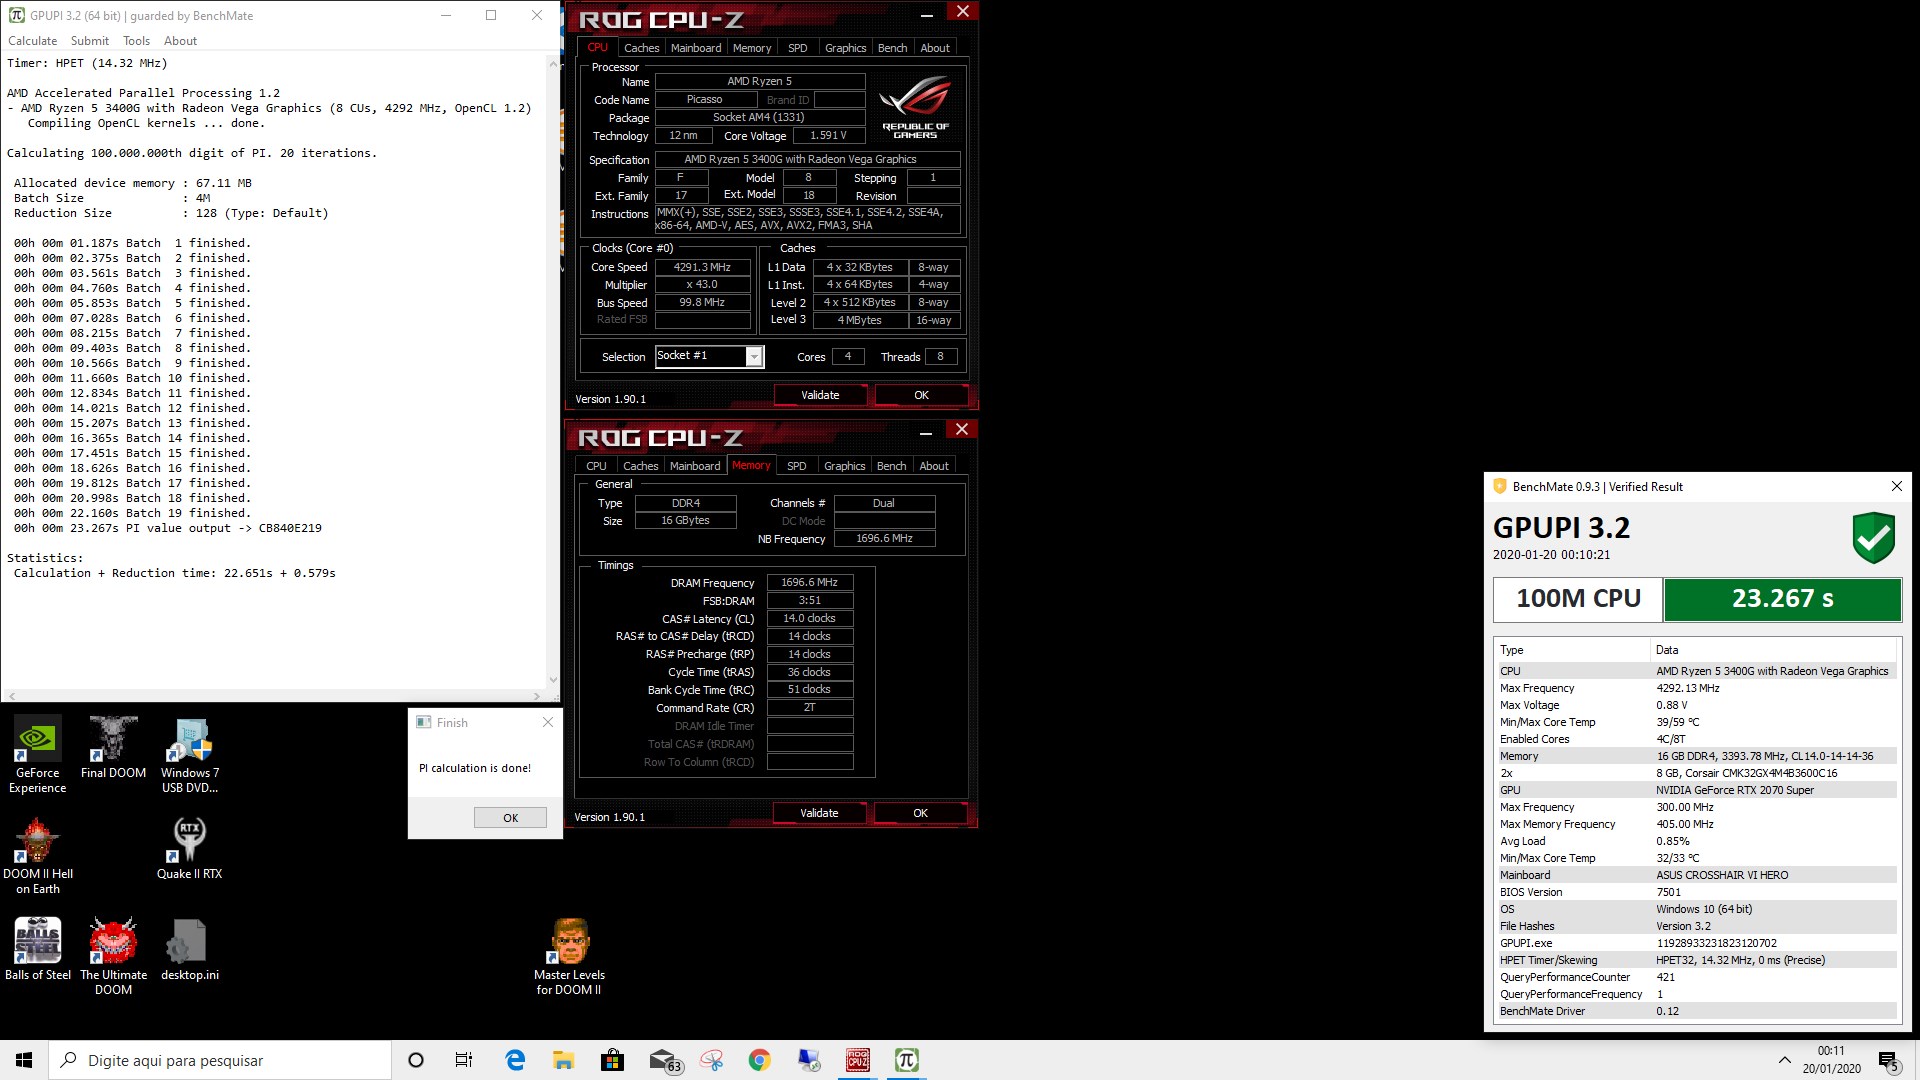Open Calculate menu in GPUPI
This screenshot has height=1080, width=1920.
pos(33,41)
